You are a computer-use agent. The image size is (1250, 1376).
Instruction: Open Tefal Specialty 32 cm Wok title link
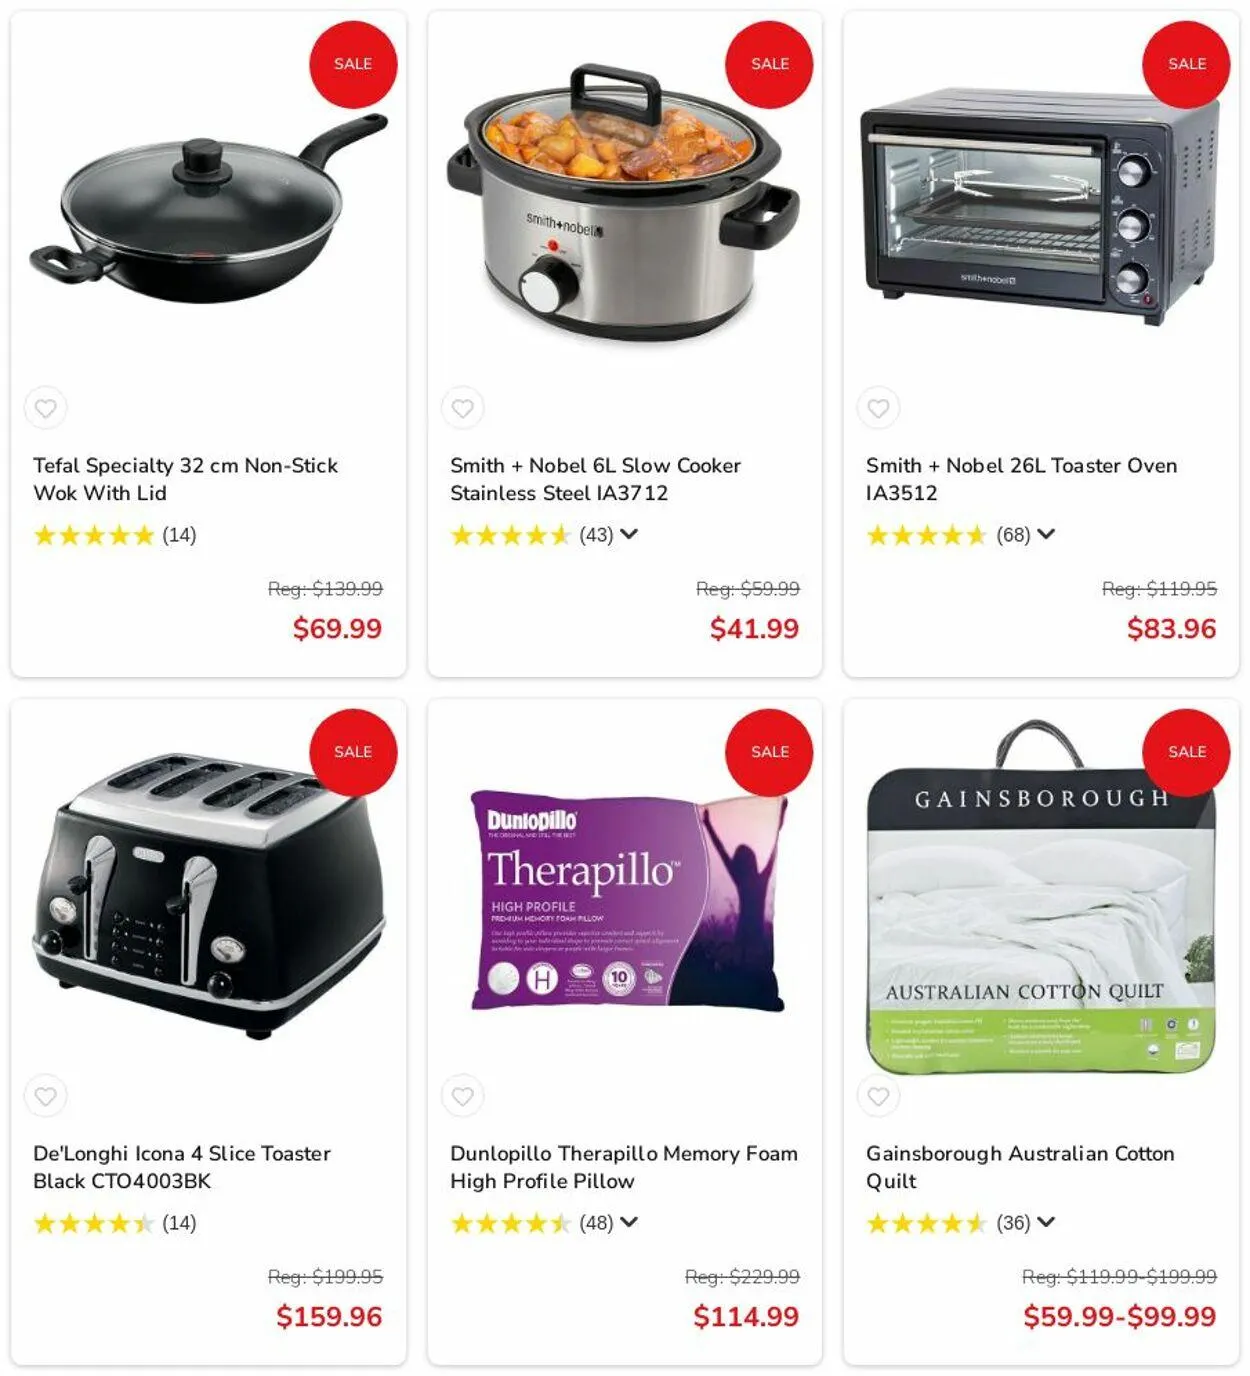click(185, 479)
